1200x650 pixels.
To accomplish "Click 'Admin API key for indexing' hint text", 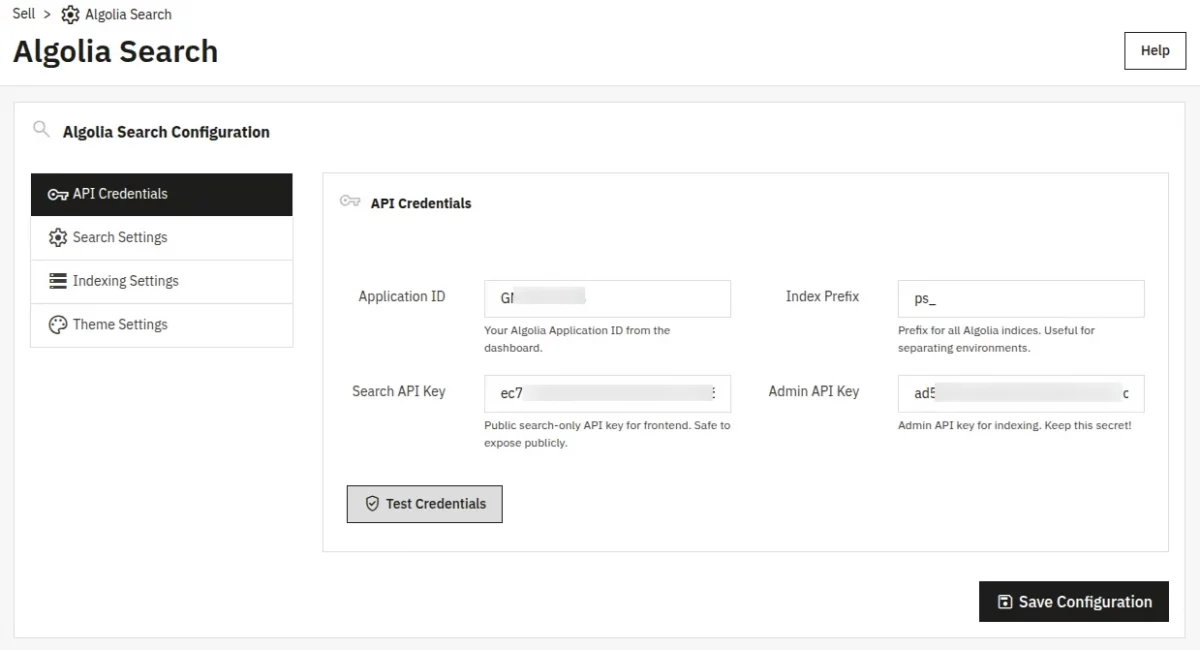I will 1015,425.
